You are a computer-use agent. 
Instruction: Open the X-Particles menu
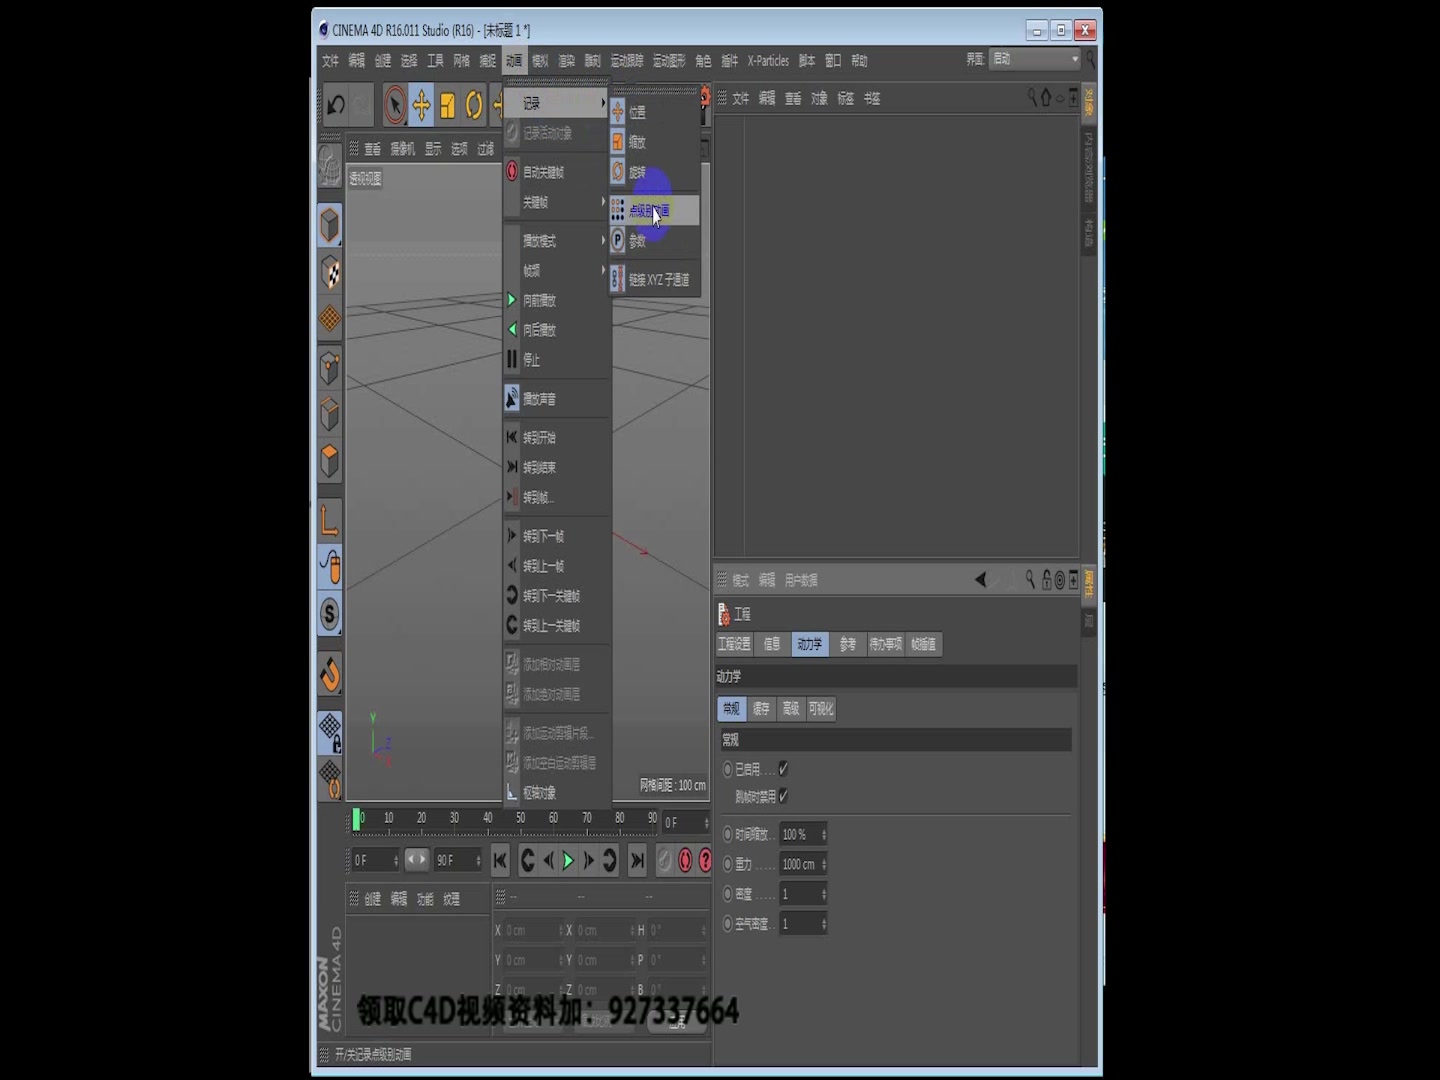[x=768, y=60]
